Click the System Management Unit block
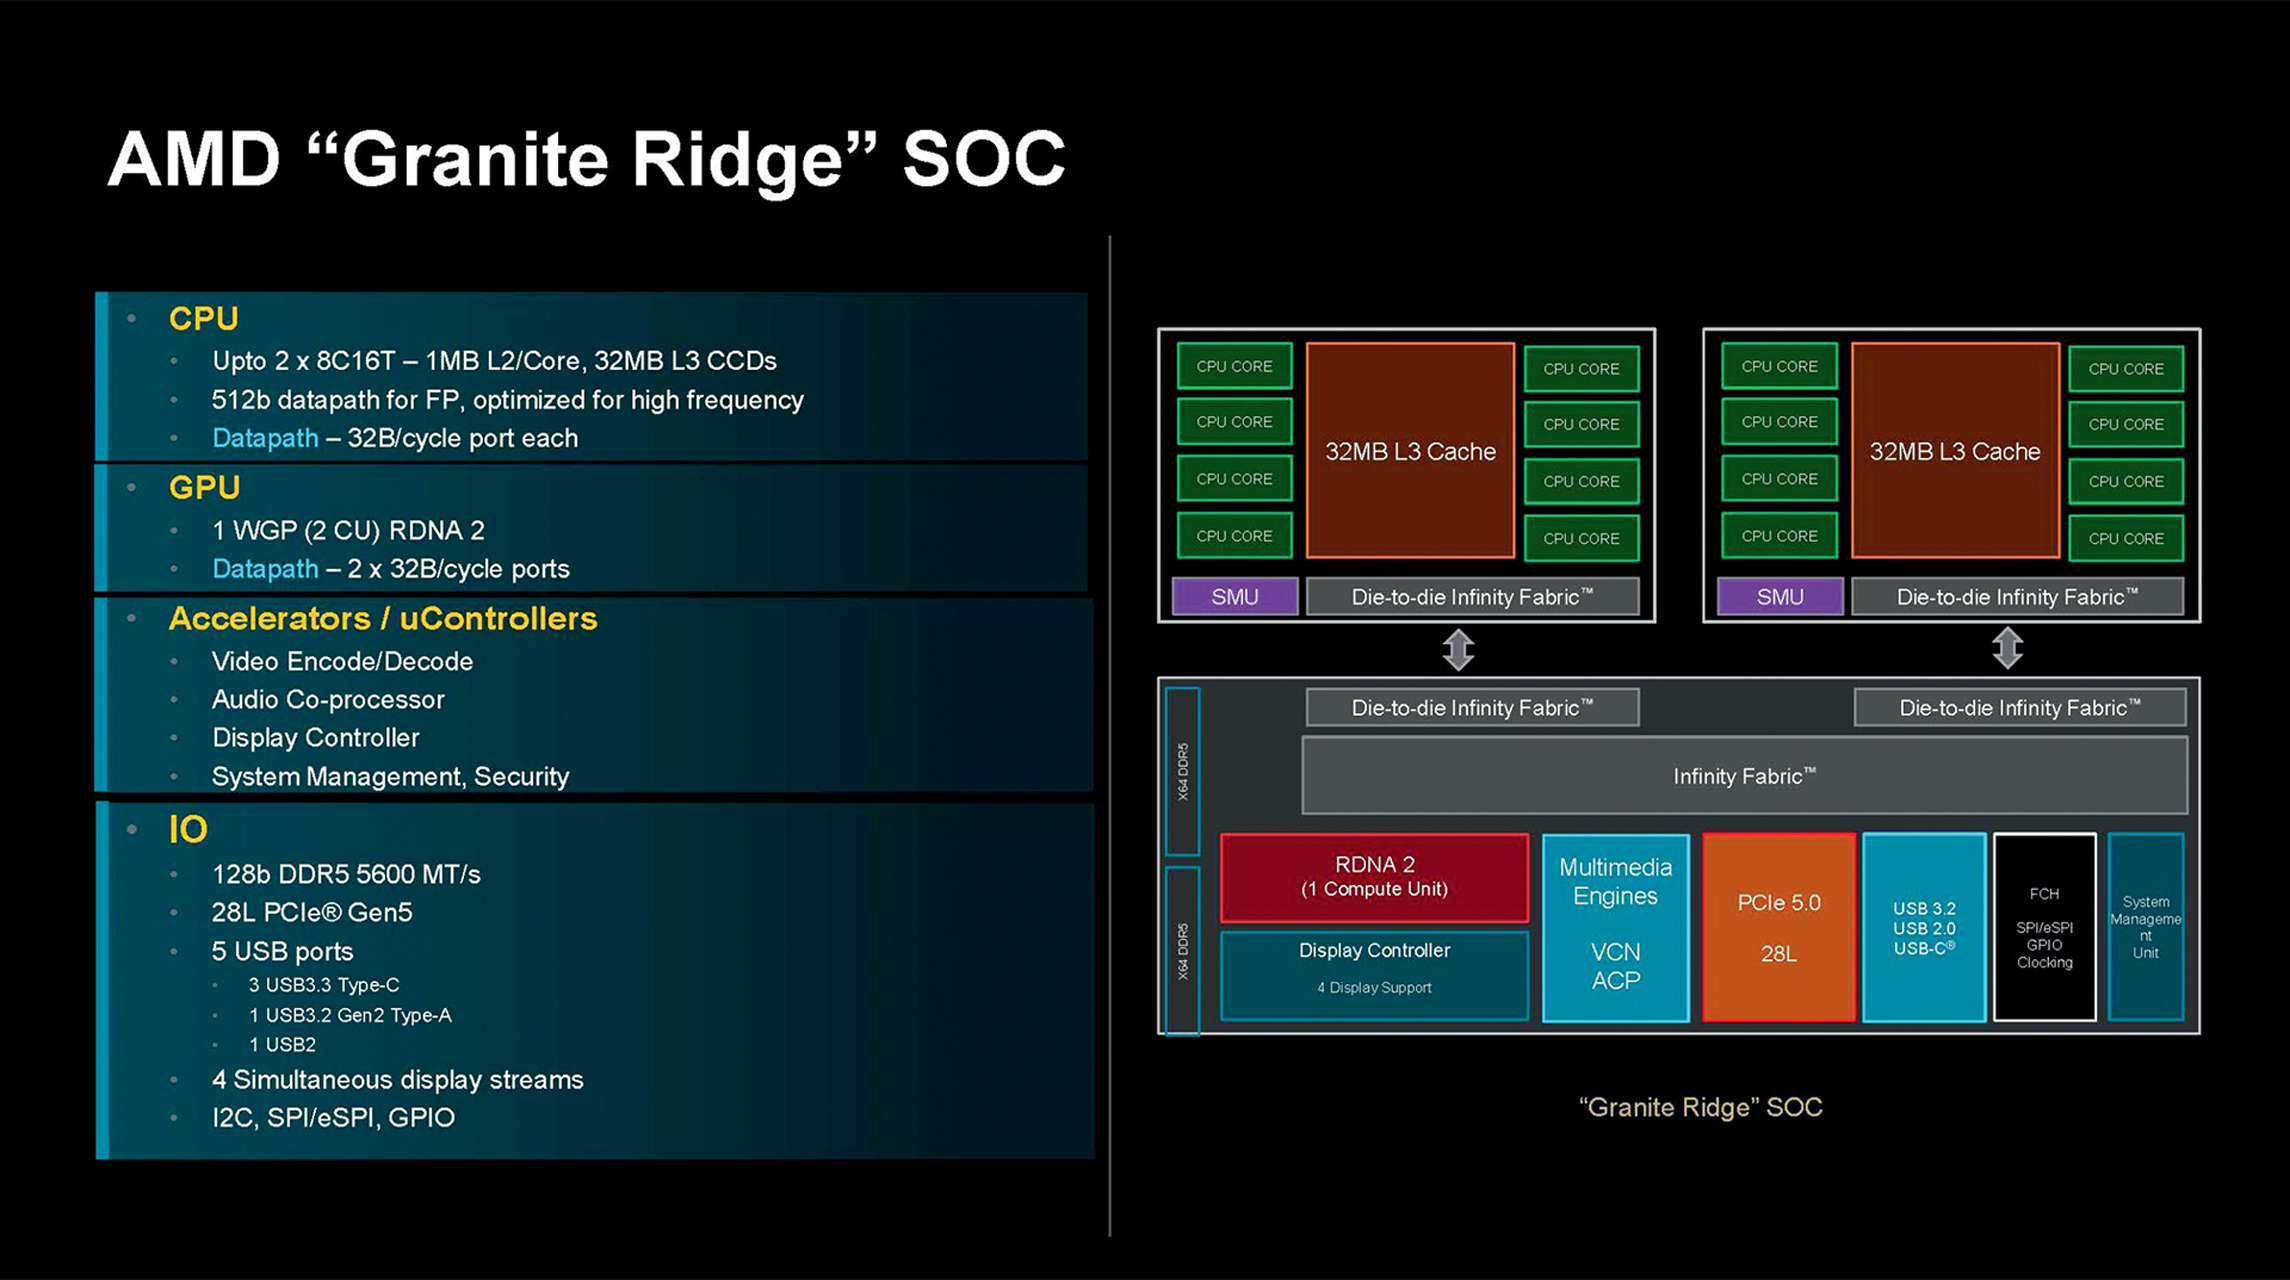Screen dimensions: 2290x1280 pos(2145,927)
